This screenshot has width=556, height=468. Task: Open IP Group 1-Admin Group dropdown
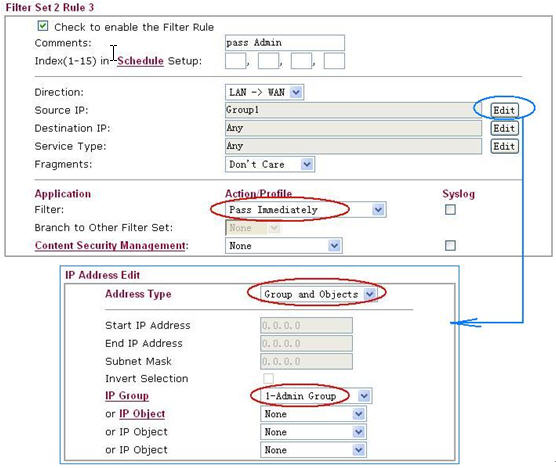316,396
